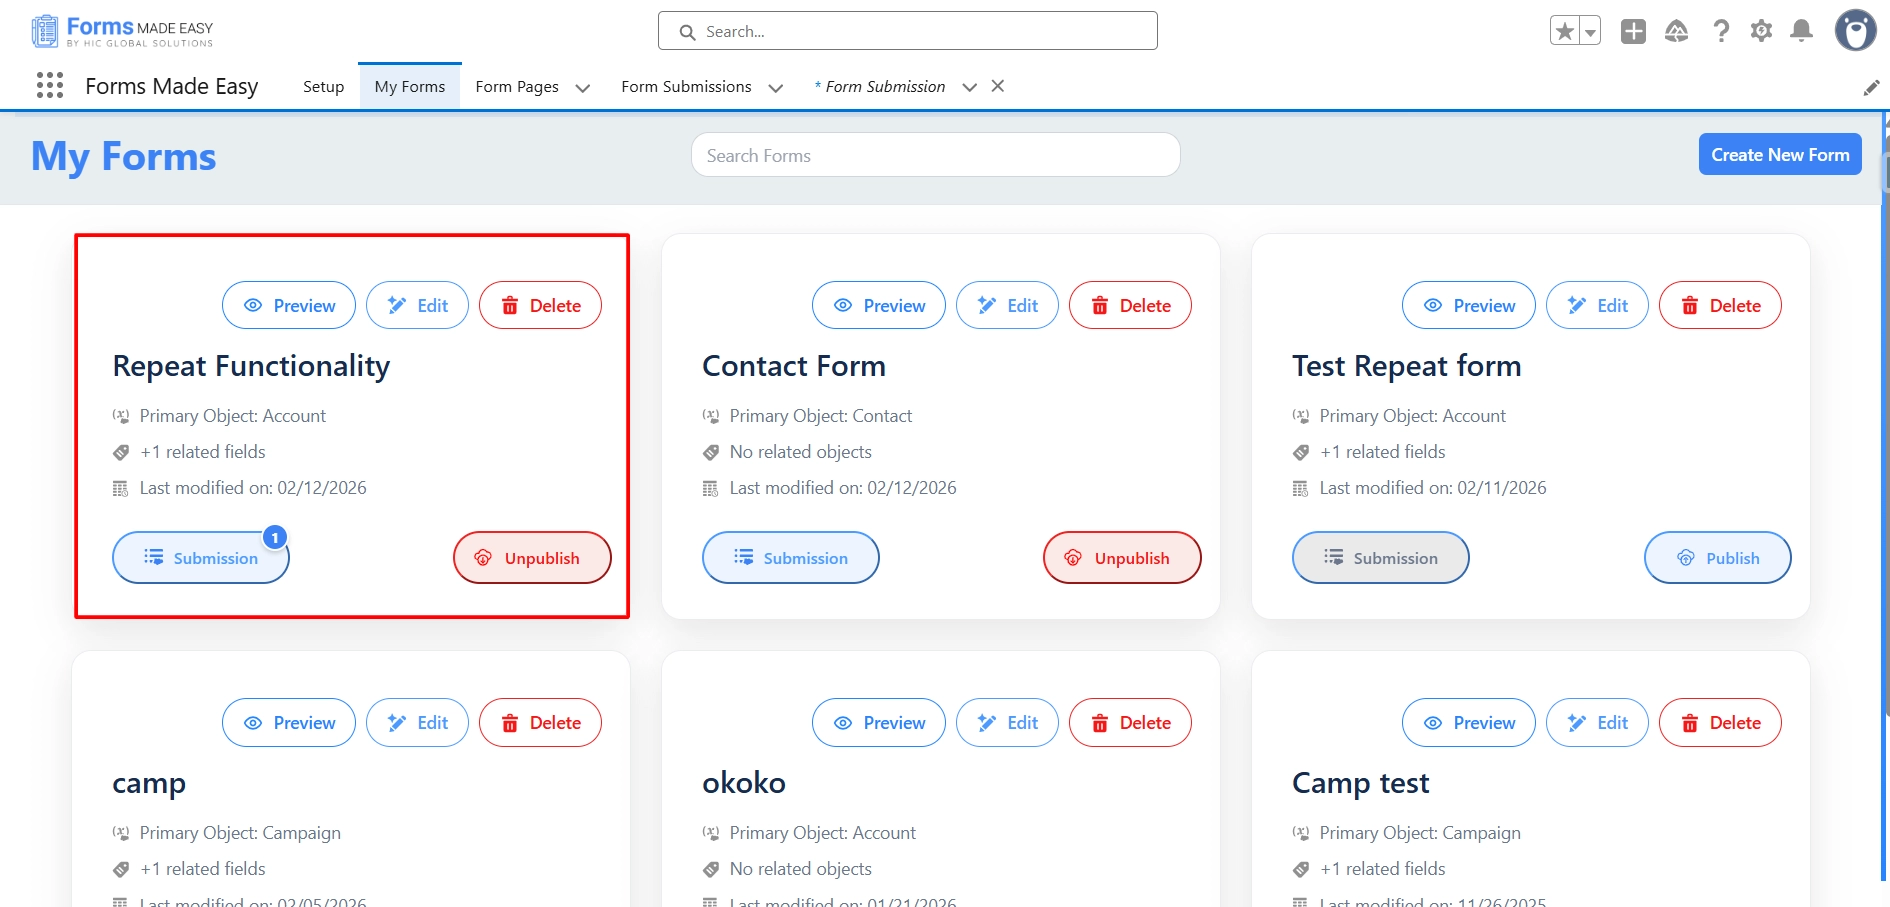The width and height of the screenshot is (1890, 907).
Task: Open the notifications bell
Action: coord(1801,32)
